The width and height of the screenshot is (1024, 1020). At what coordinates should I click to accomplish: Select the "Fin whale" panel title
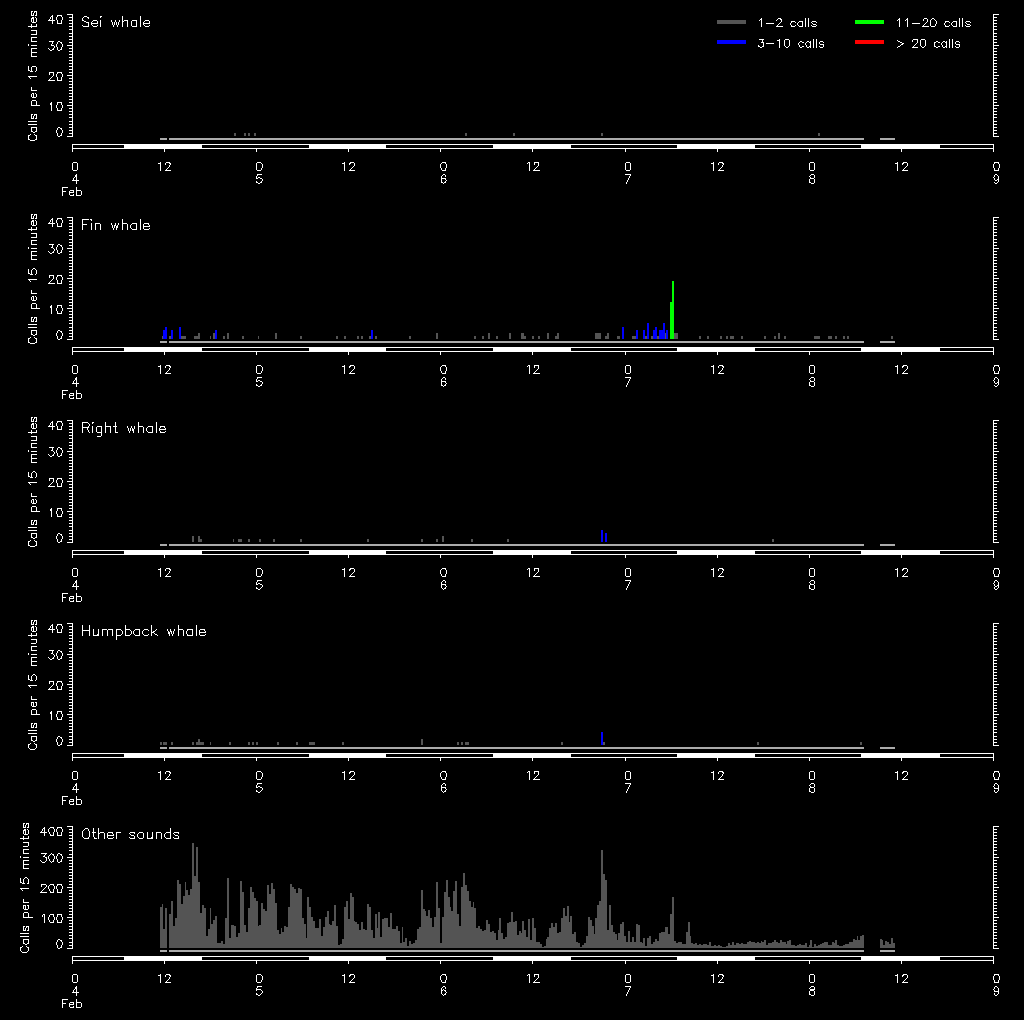116,225
